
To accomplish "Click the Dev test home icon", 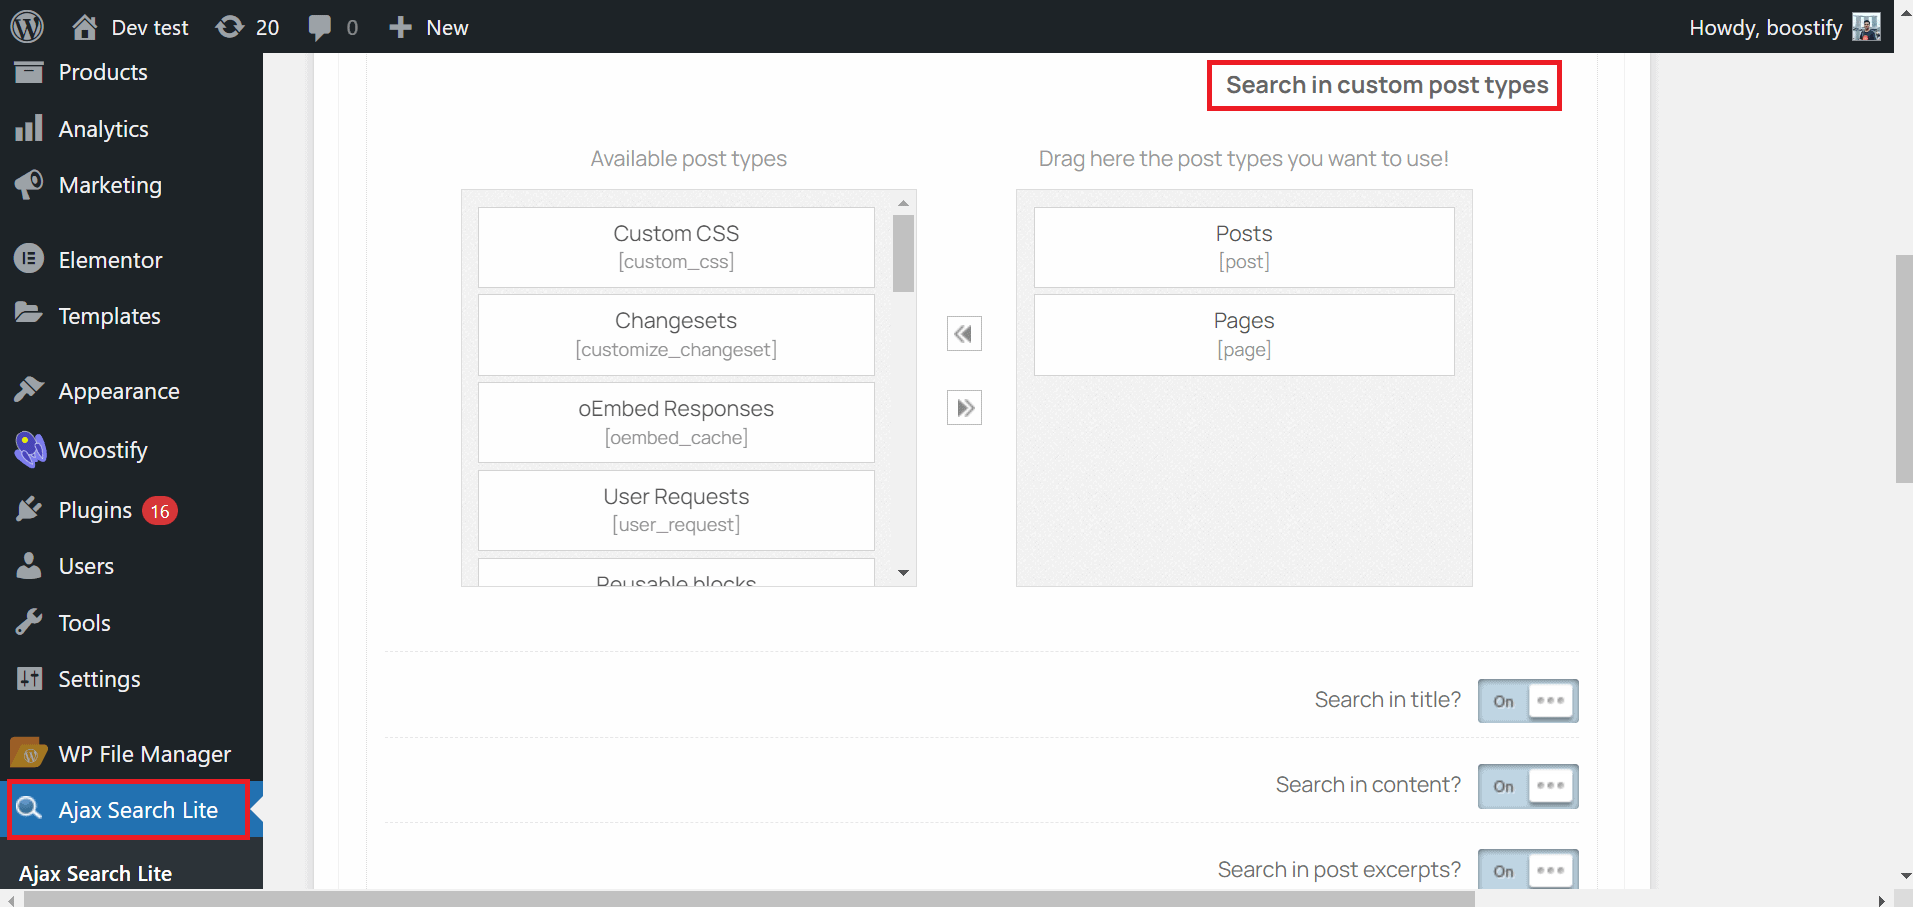I will [85, 27].
